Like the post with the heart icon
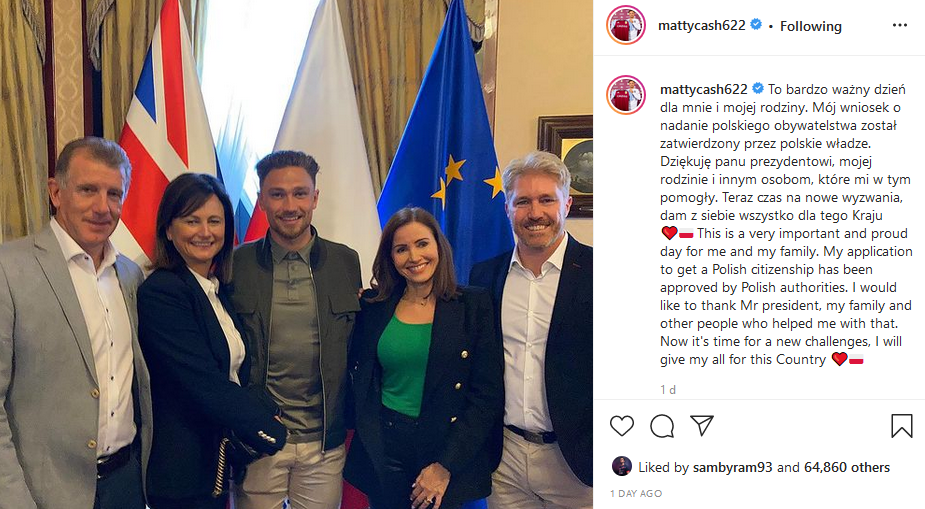 [x=622, y=426]
